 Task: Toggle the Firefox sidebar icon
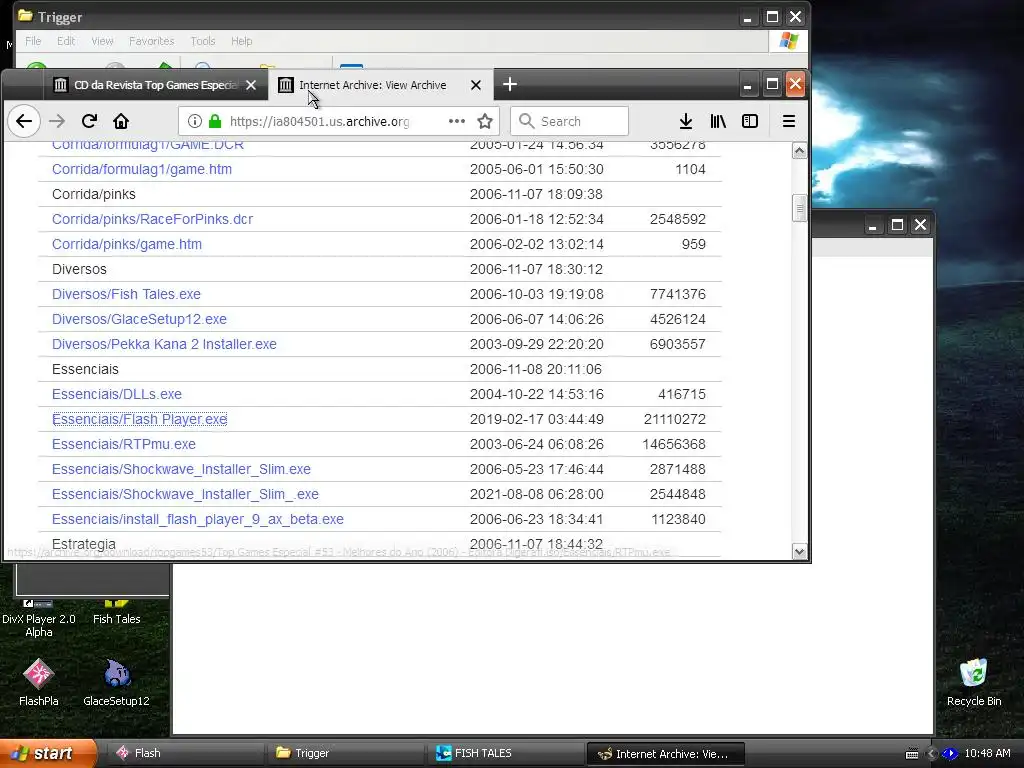(x=750, y=121)
